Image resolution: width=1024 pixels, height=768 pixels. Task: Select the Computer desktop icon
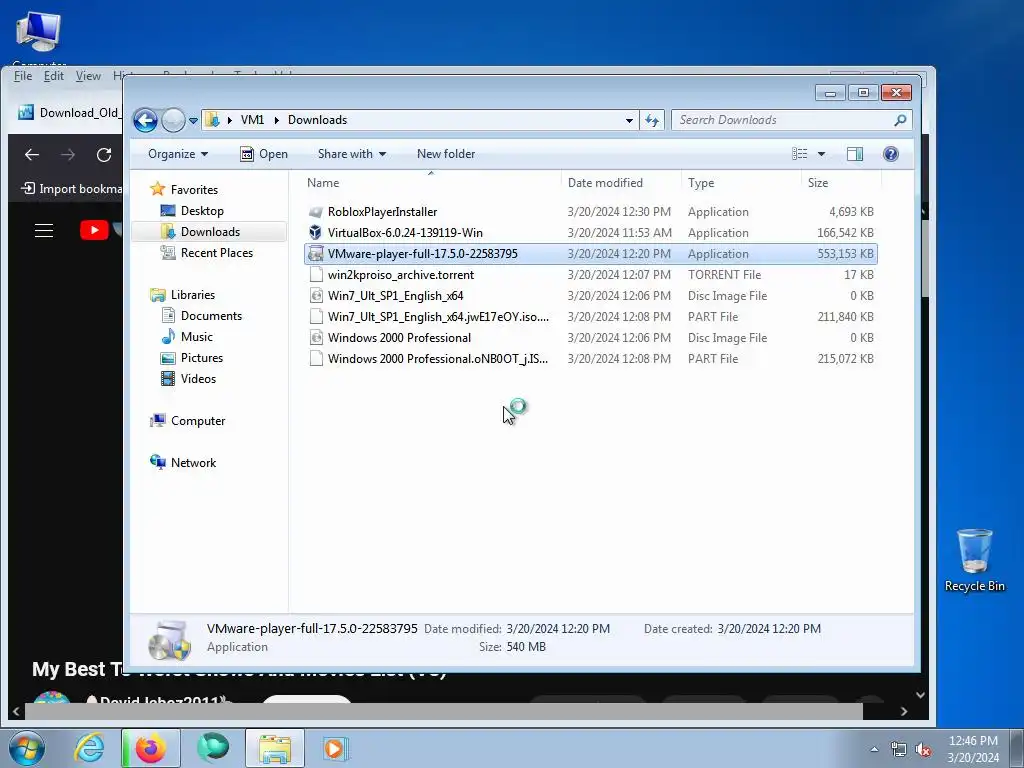(x=39, y=38)
